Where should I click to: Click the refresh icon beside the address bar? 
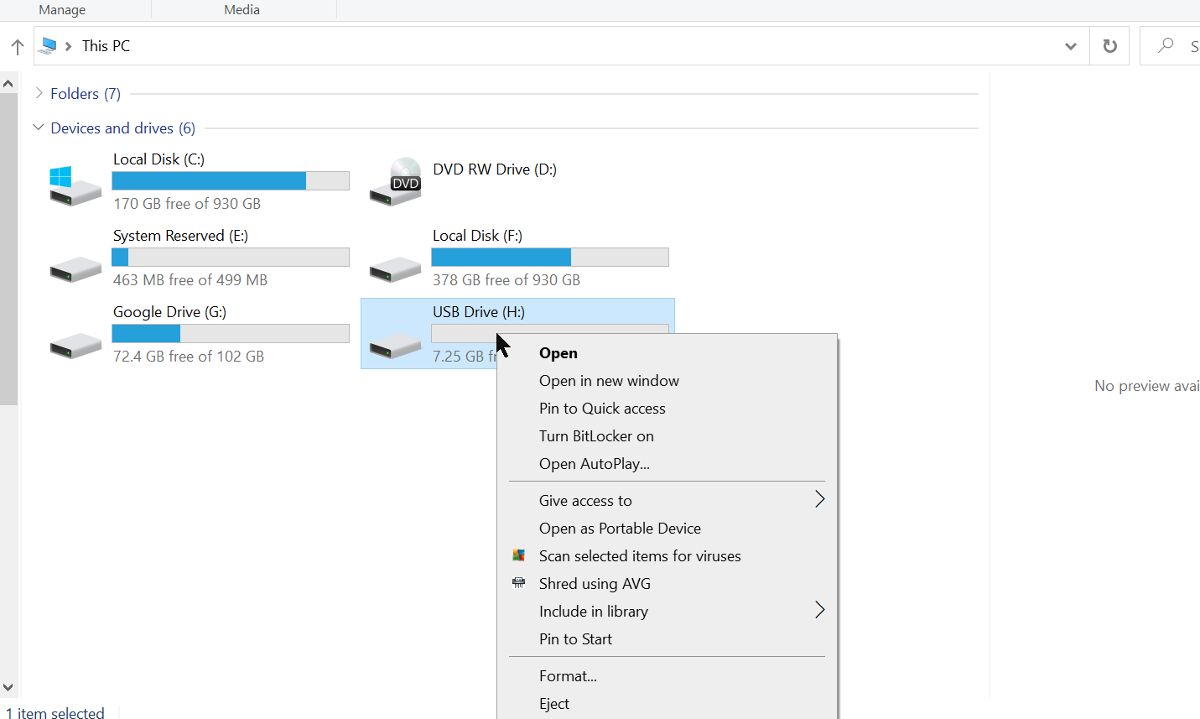coord(1109,46)
